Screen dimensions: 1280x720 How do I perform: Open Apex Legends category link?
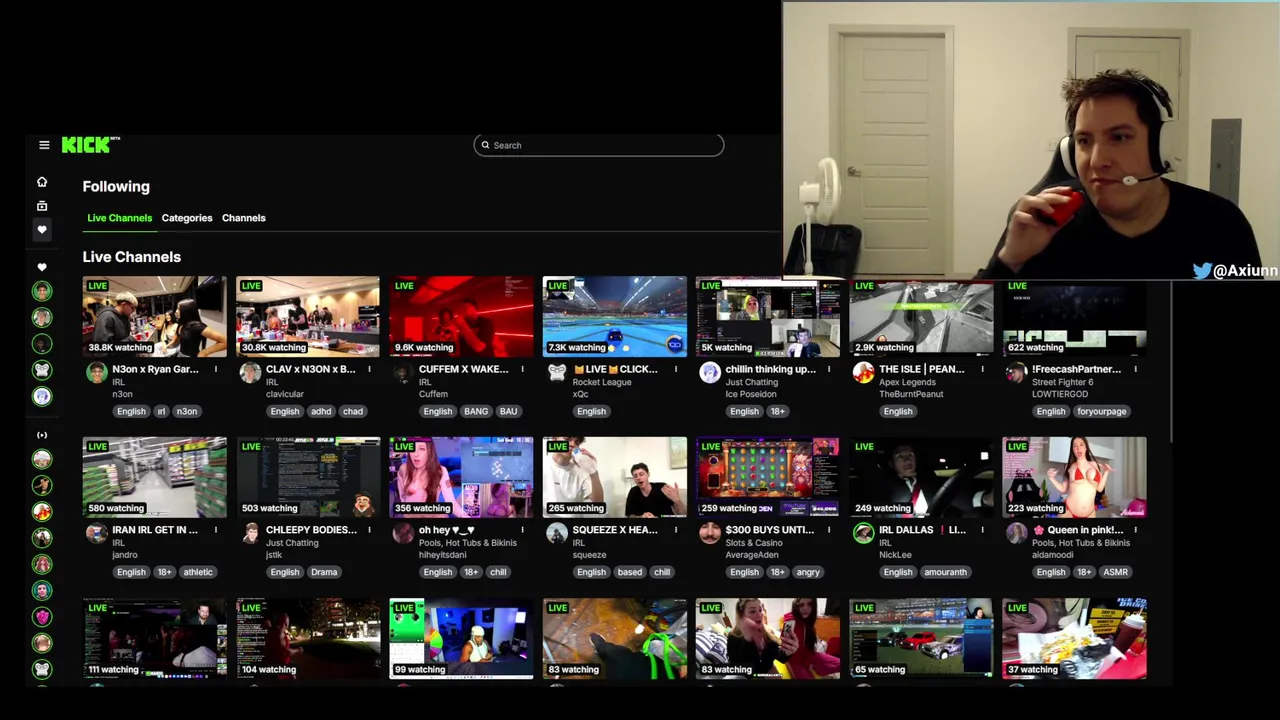pyautogui.click(x=907, y=382)
